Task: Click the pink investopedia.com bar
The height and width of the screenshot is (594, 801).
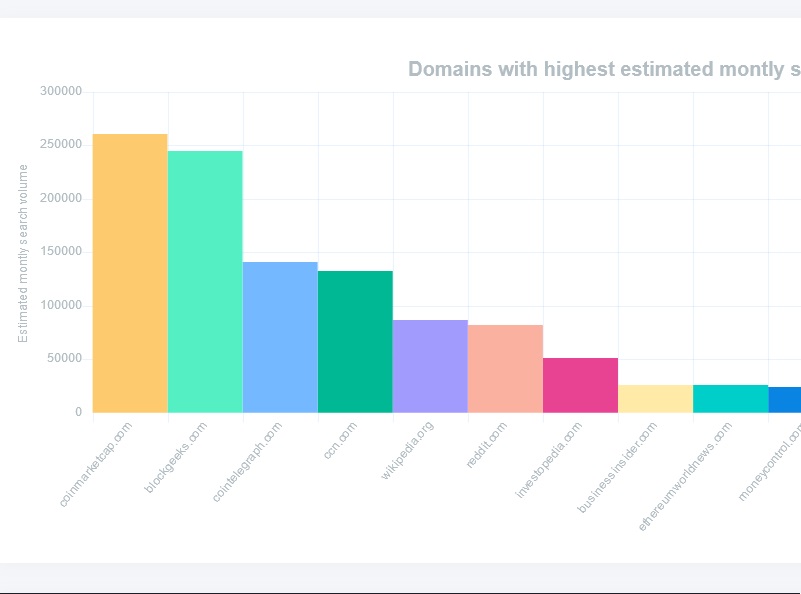Action: pos(581,385)
